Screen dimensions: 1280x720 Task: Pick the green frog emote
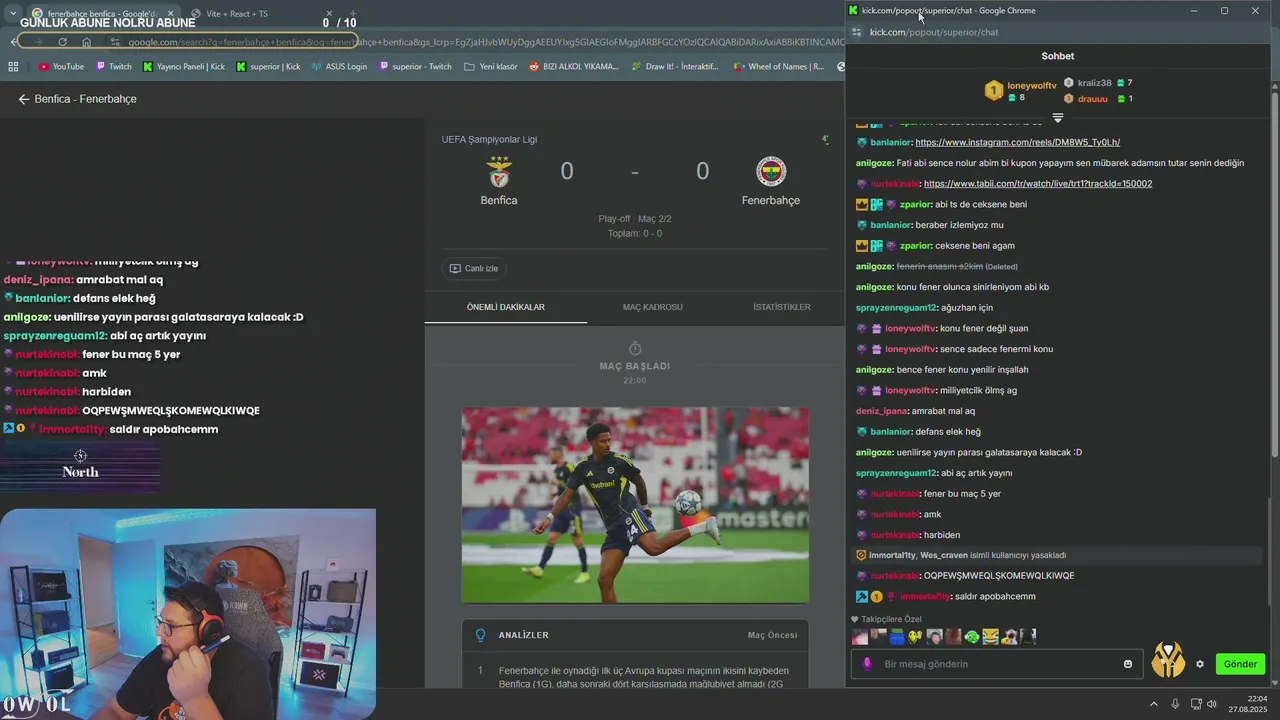972,636
